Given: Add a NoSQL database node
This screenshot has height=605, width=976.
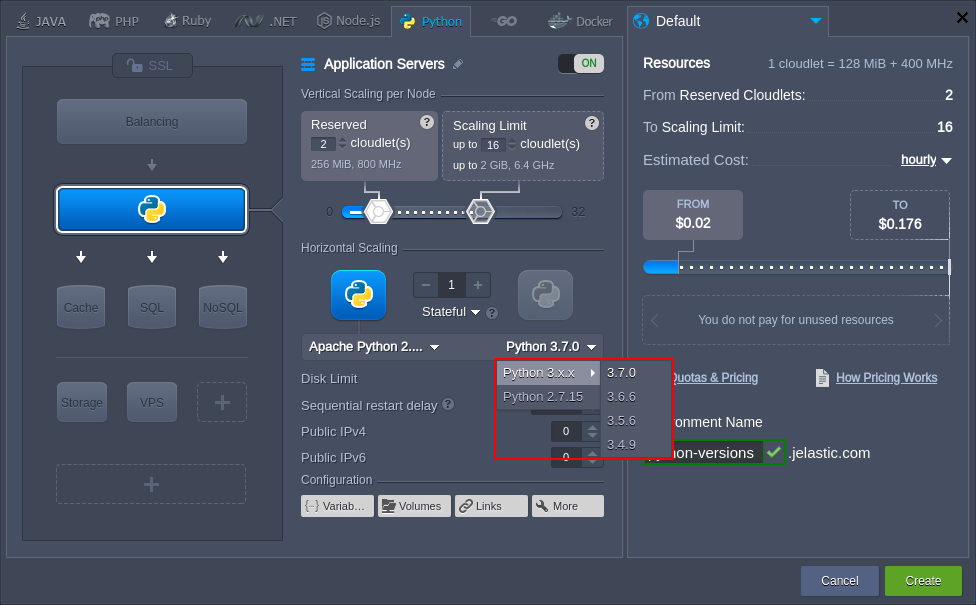Looking at the screenshot, I should click(x=222, y=307).
